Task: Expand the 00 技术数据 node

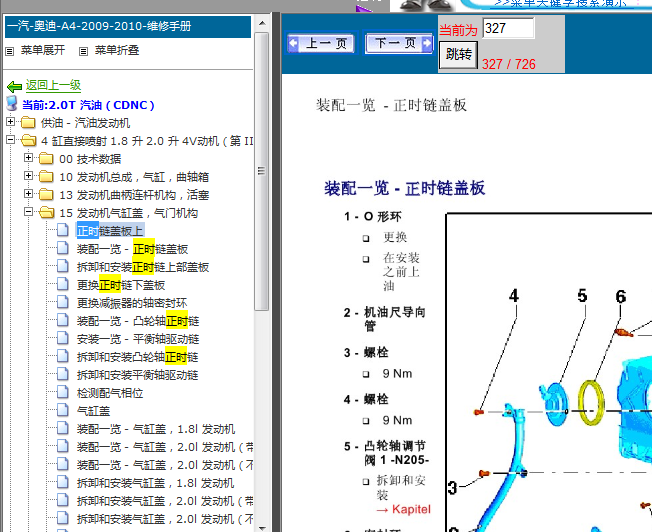Action: click(x=28, y=158)
